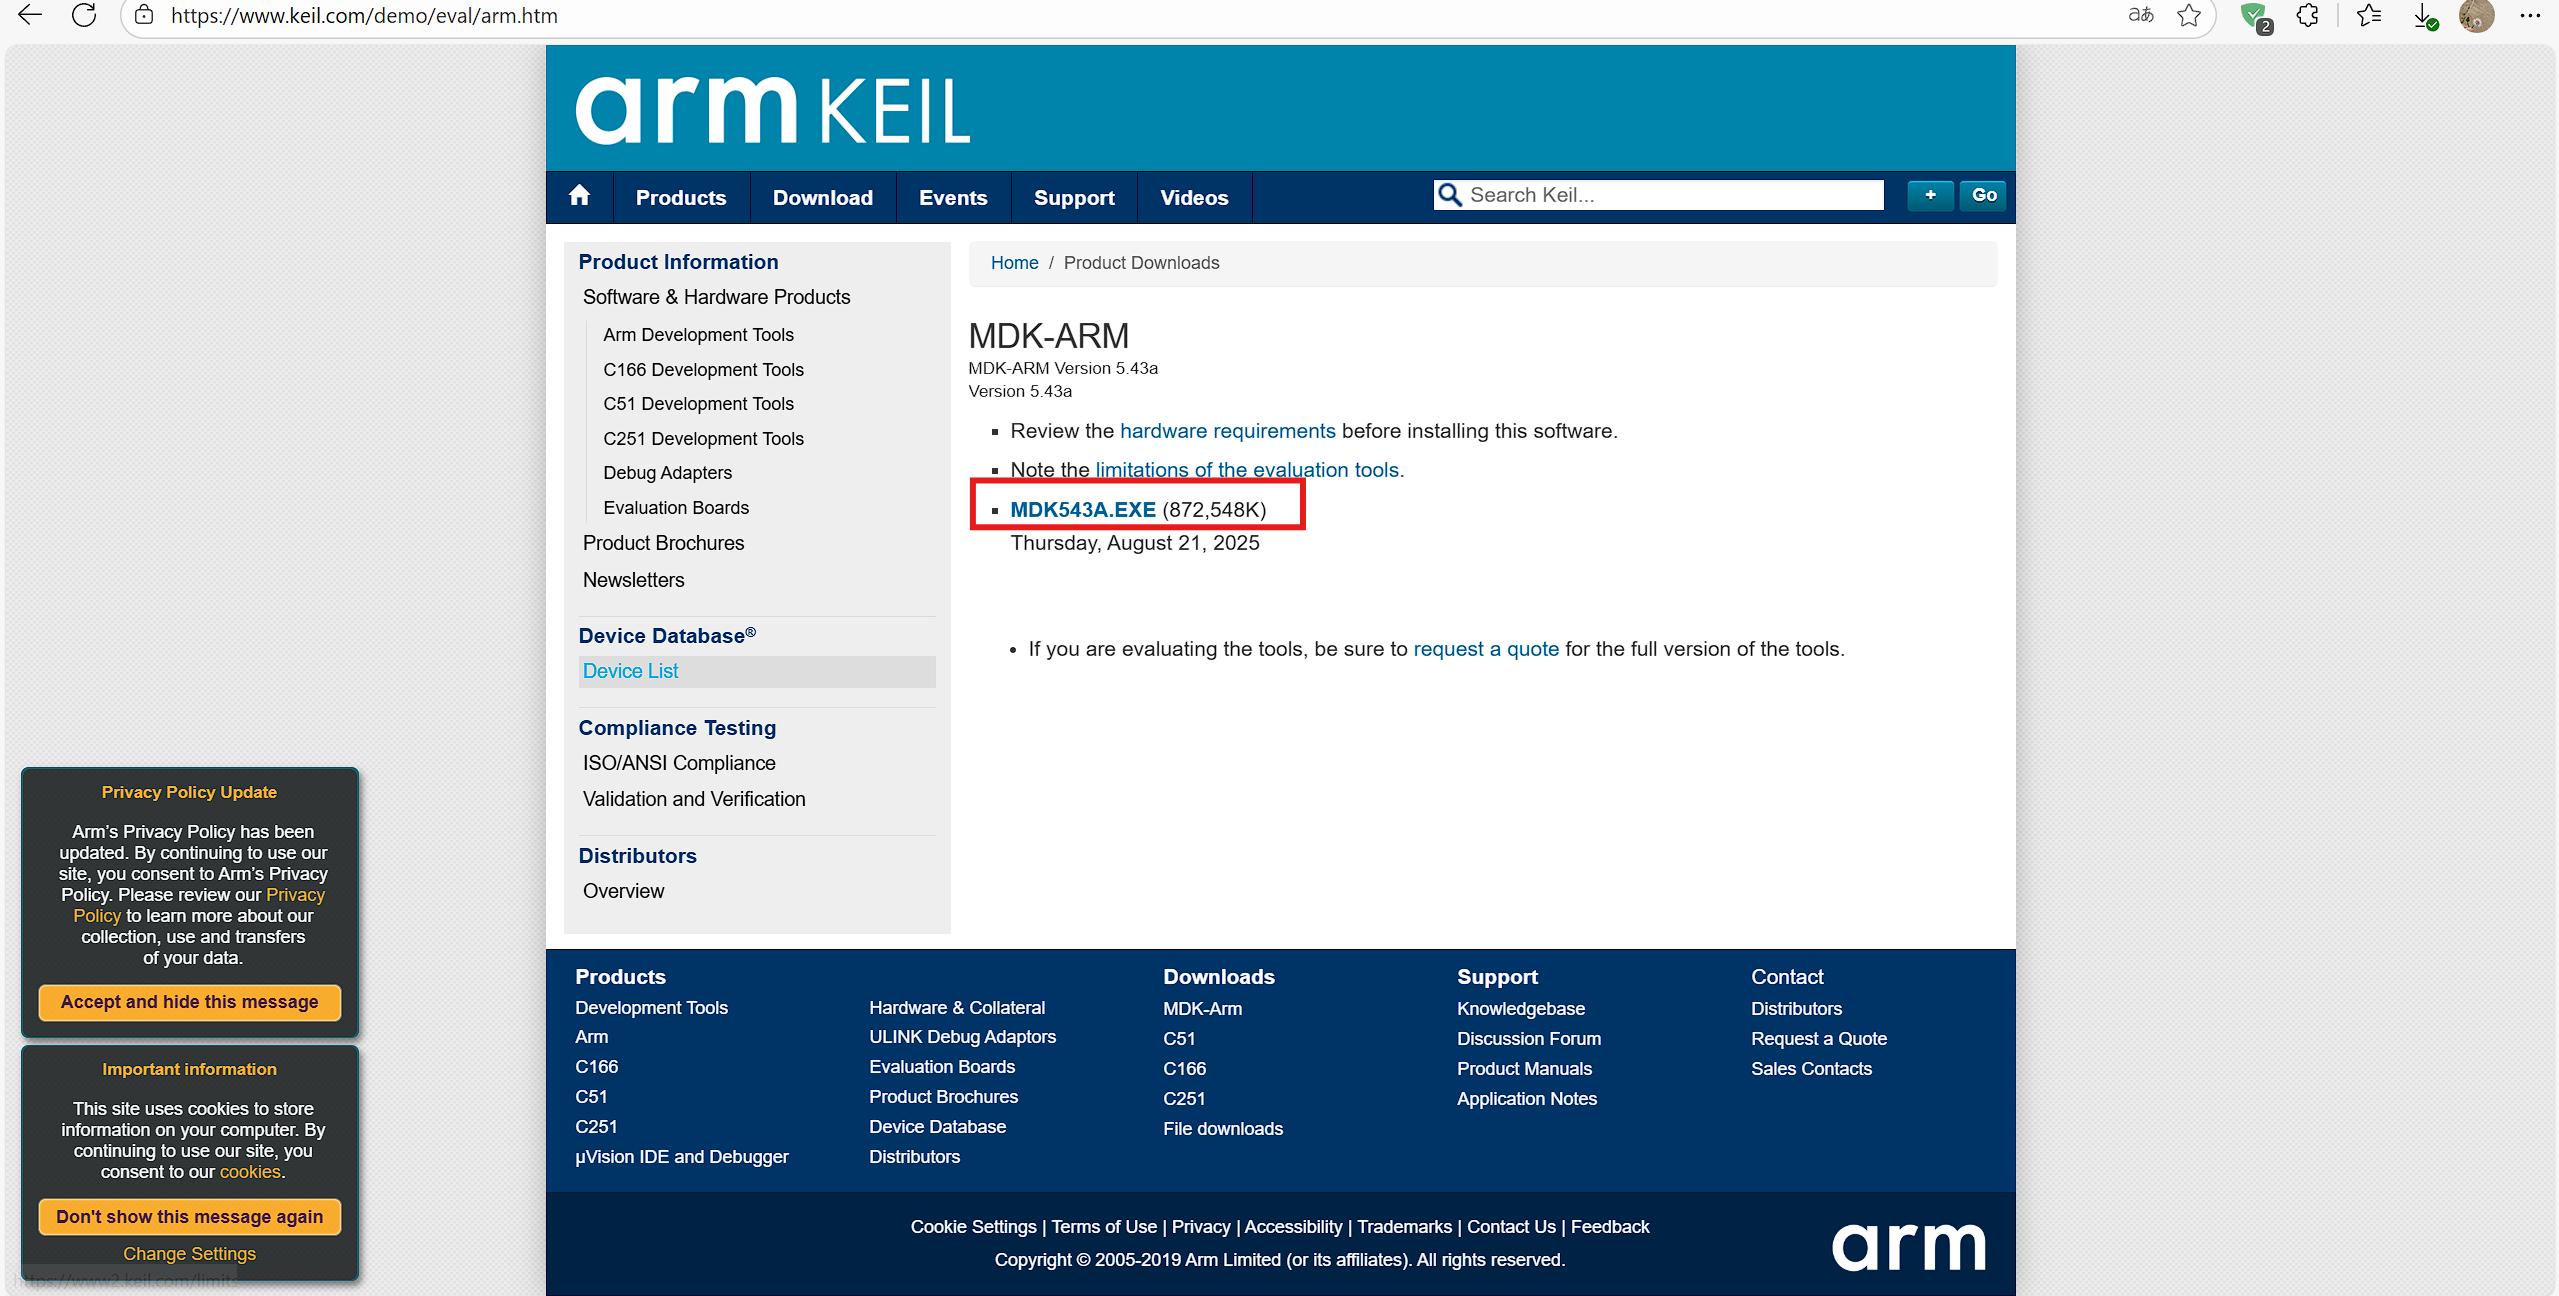Open footer Discussion Forum link
Screen dimensions: 2559x1296
[1528, 1039]
